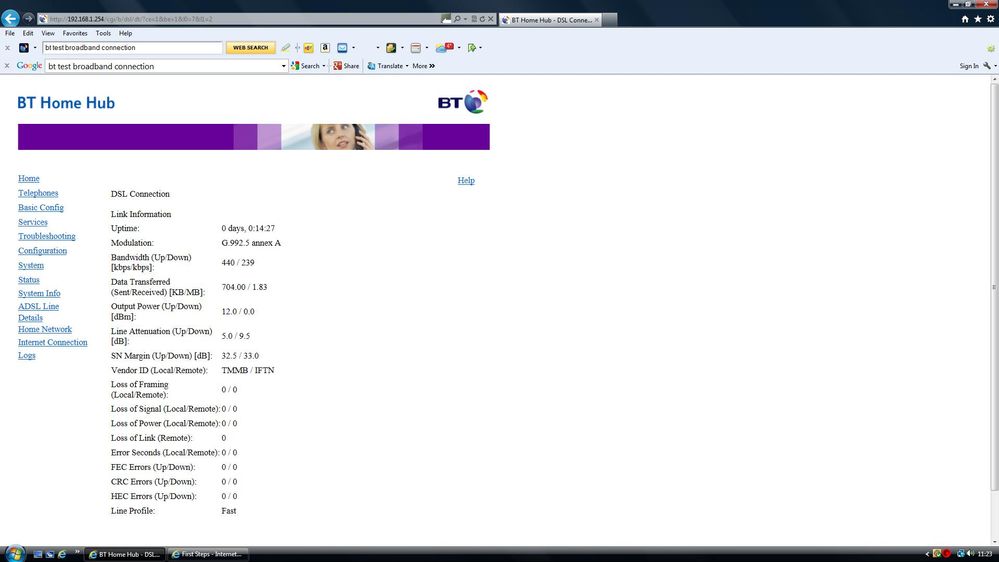This screenshot has height=562, width=999.
Task: Click the Windows Start orb
Action: 14,553
